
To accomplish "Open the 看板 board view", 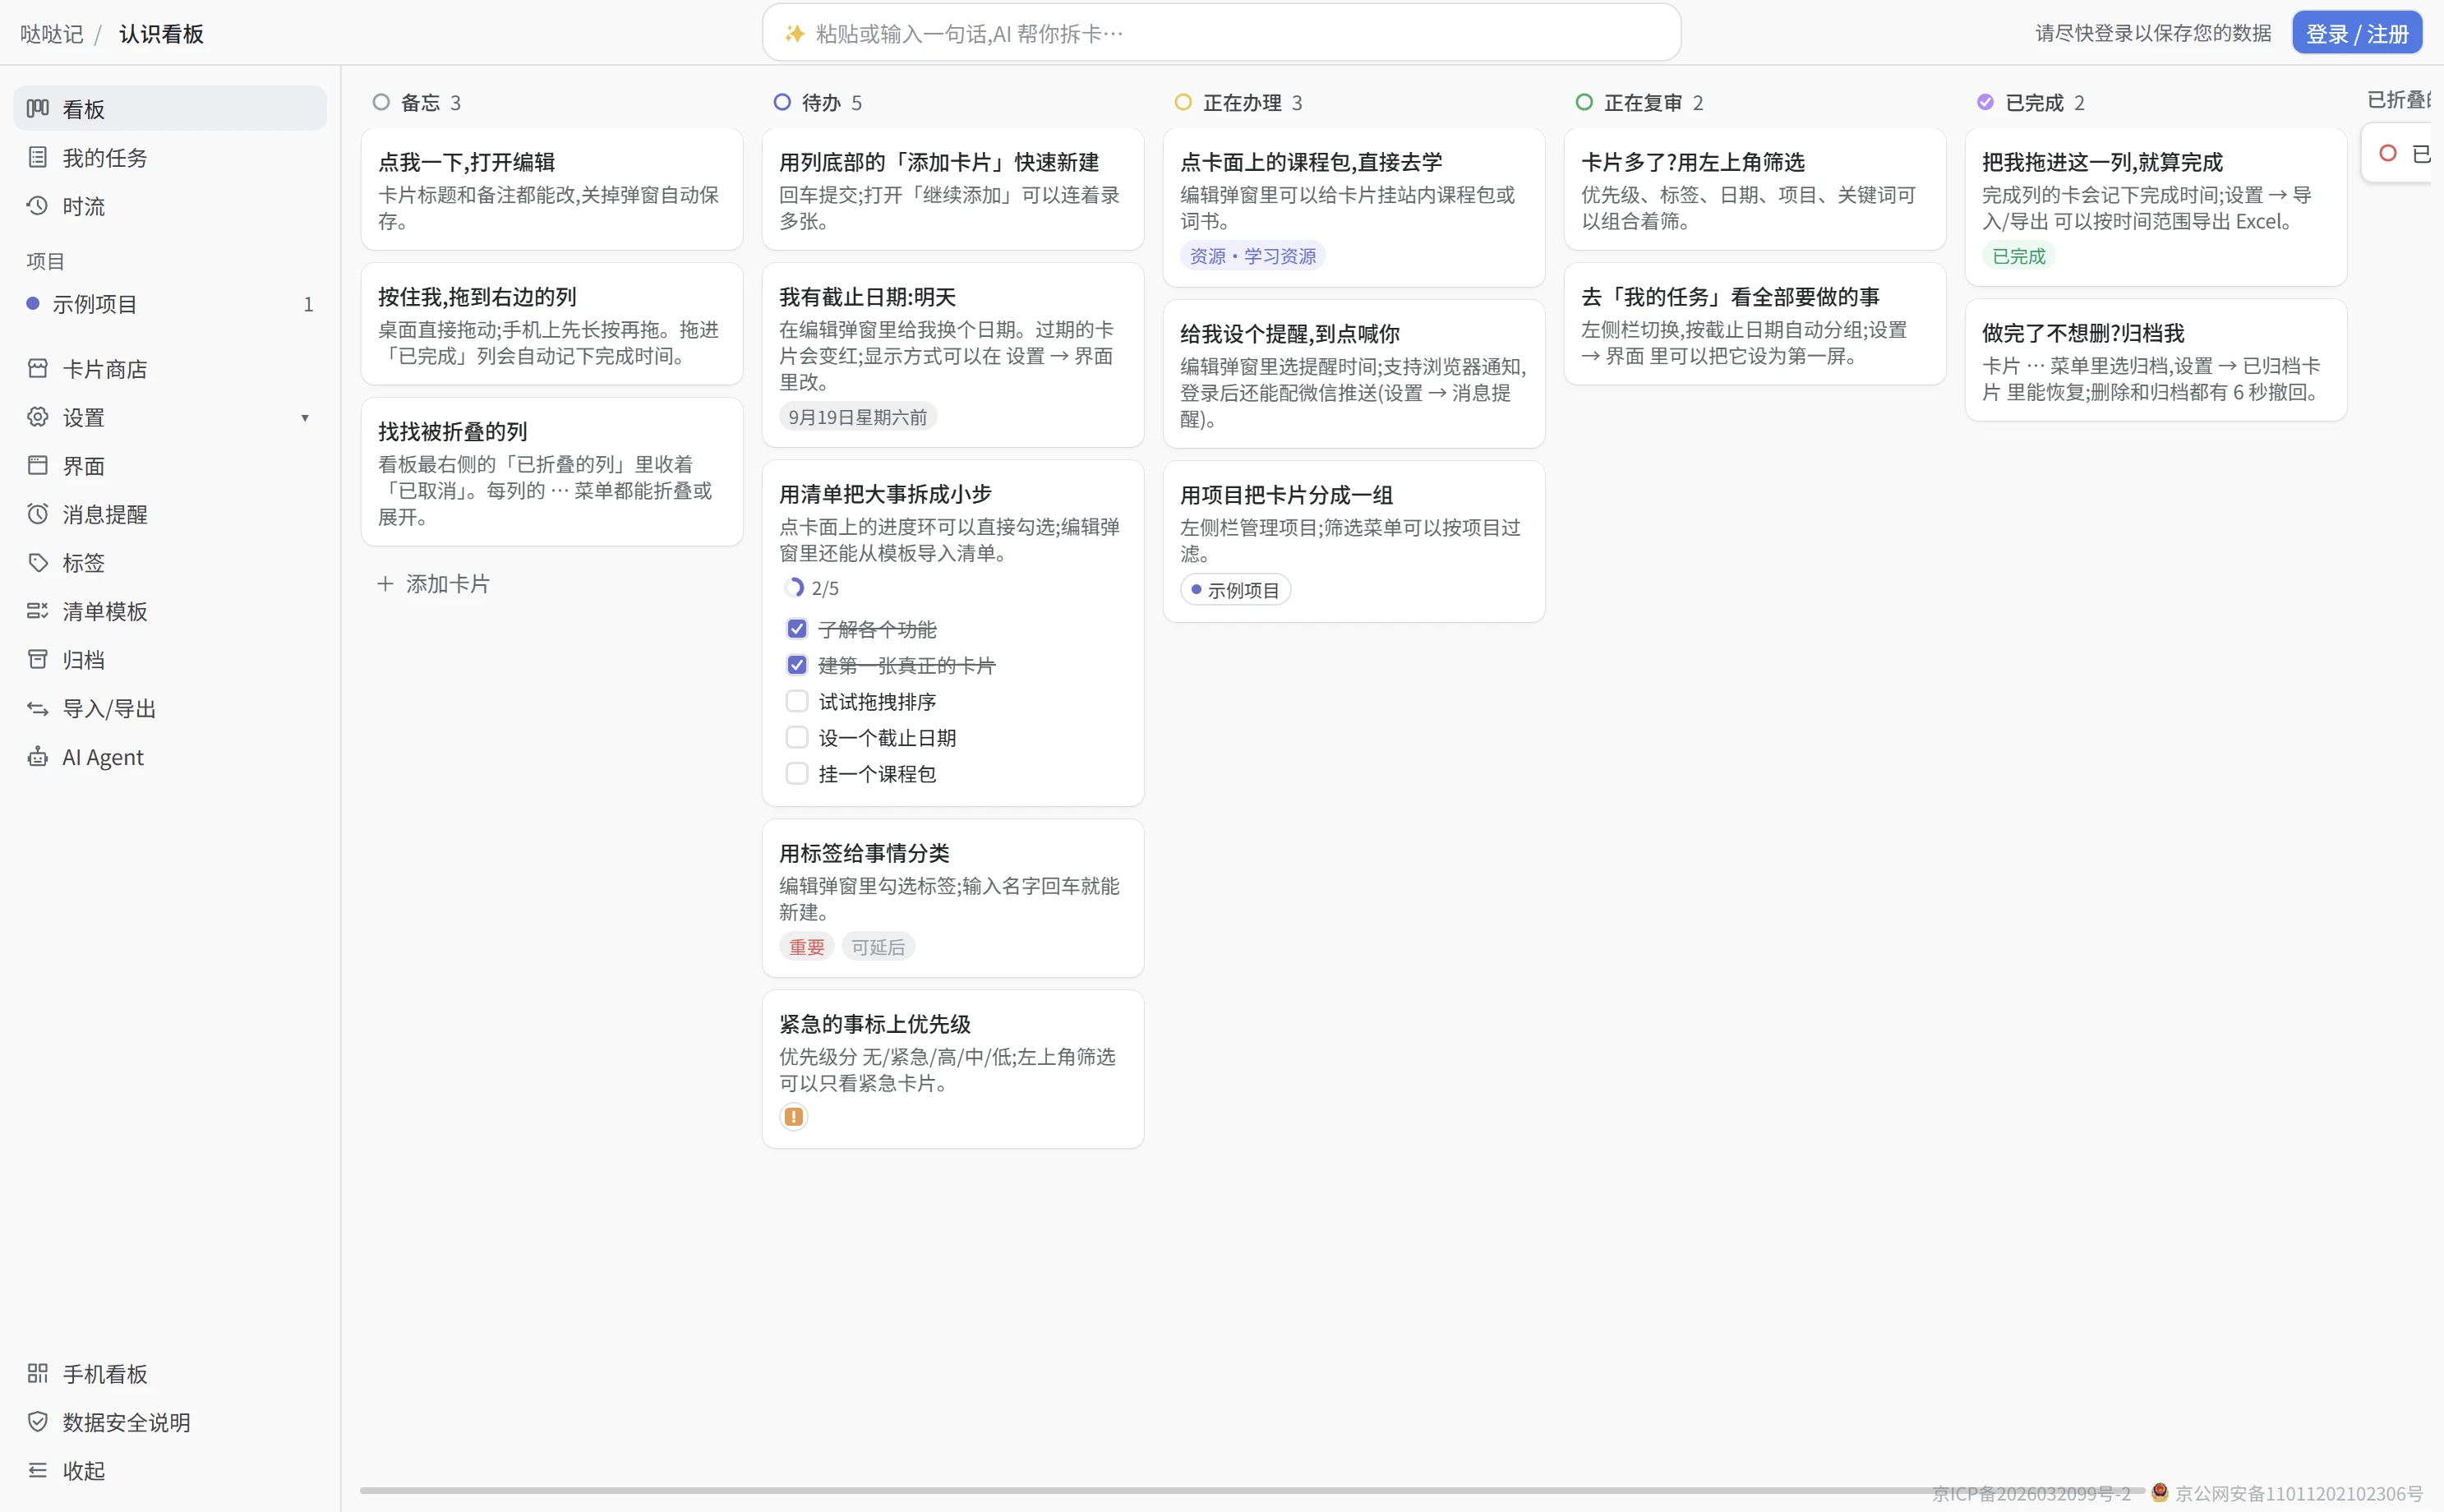I will 169,108.
